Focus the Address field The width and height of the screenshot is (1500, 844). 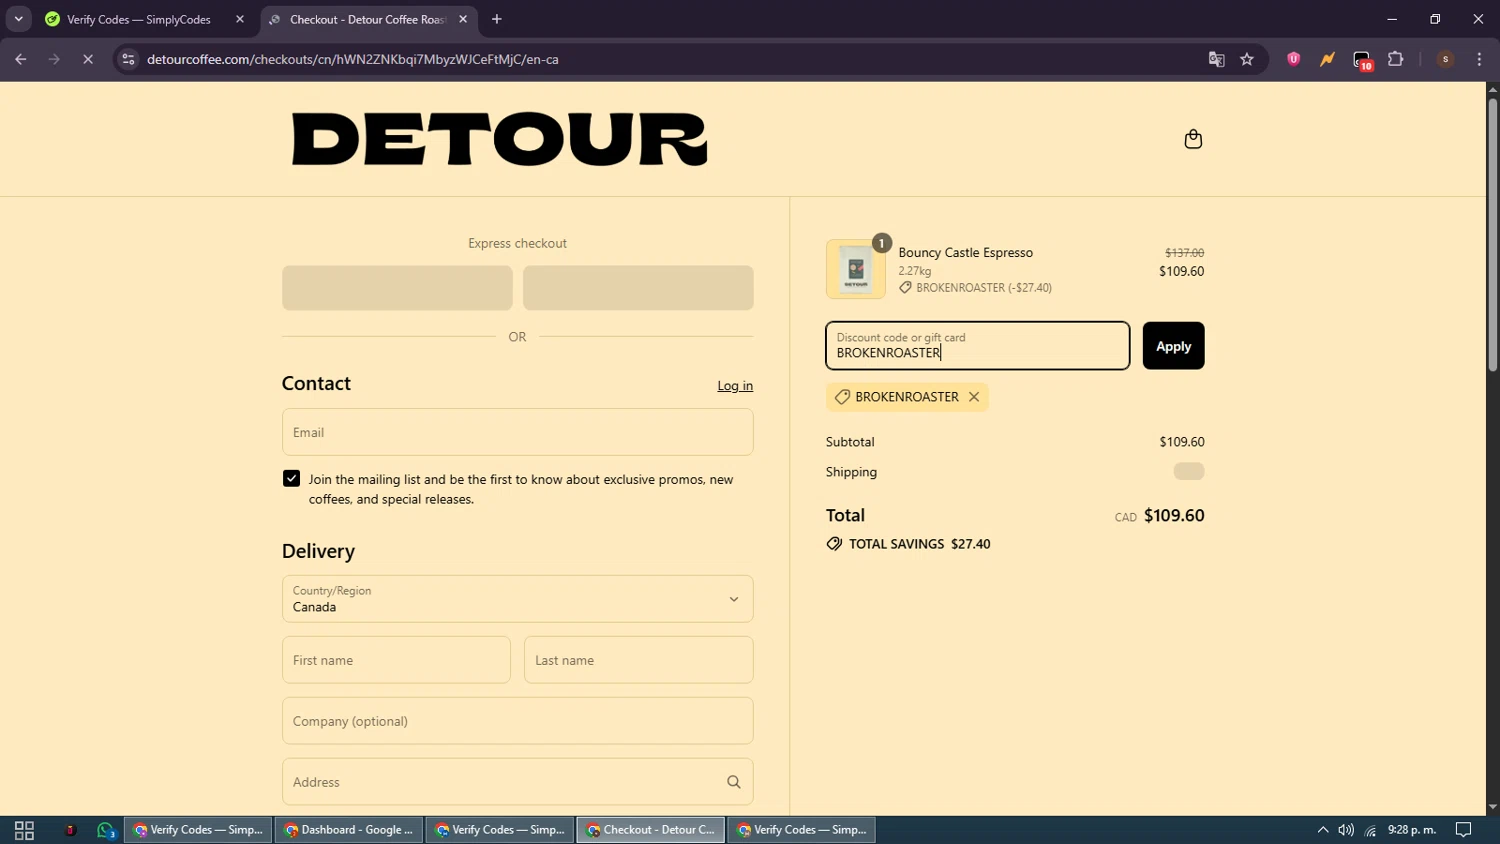point(517,782)
